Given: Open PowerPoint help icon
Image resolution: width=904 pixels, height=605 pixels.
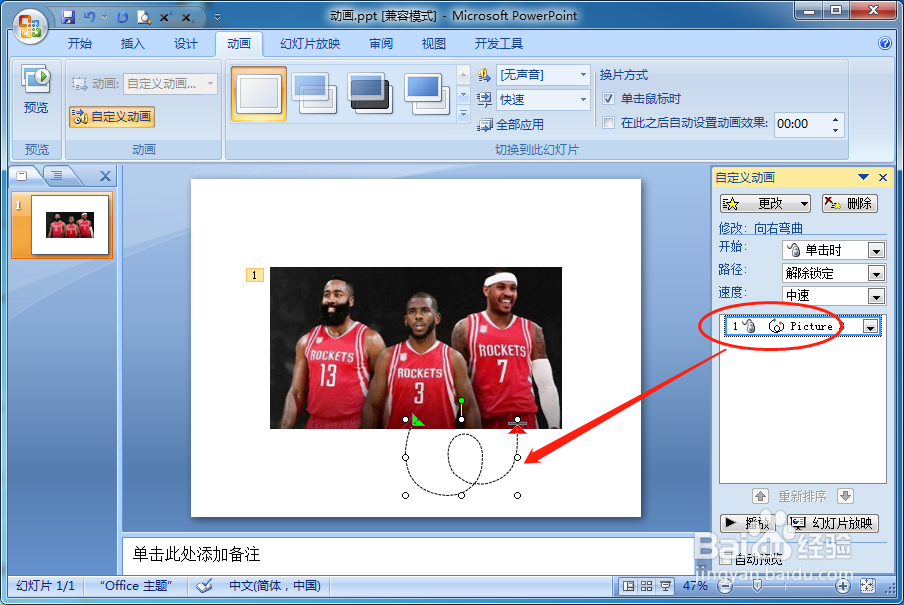Looking at the screenshot, I should [x=885, y=43].
